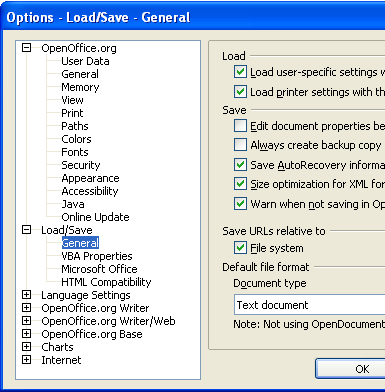Open the Print options page
This screenshot has width=385, height=392.
point(72,113)
